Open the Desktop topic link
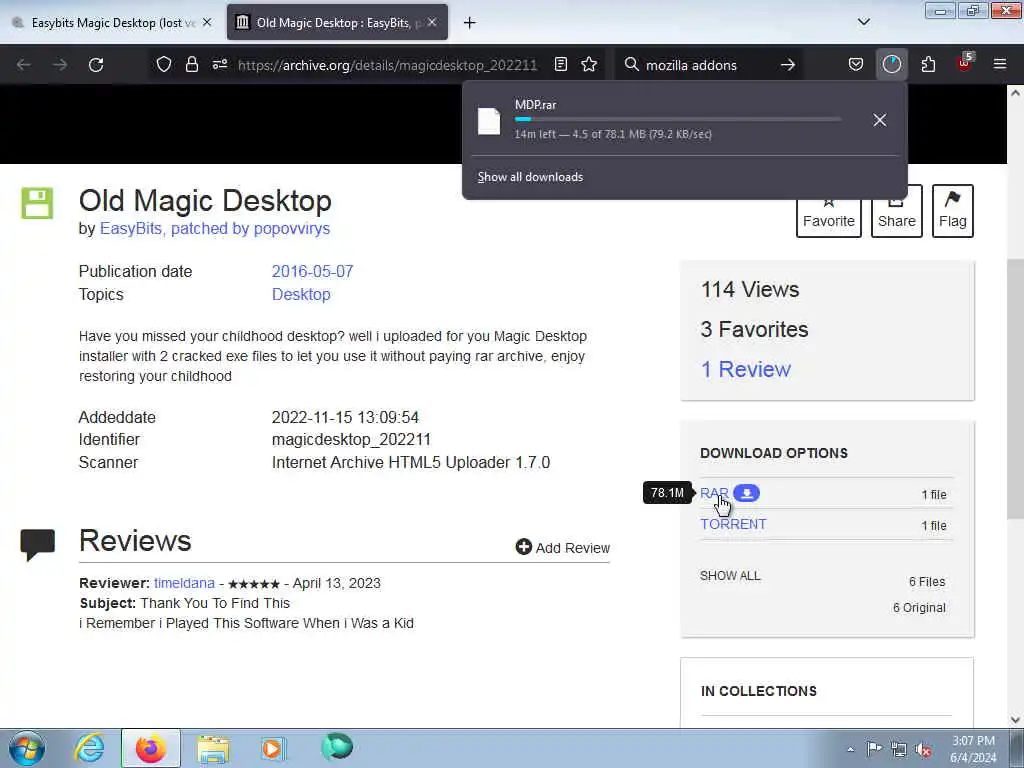 point(301,295)
